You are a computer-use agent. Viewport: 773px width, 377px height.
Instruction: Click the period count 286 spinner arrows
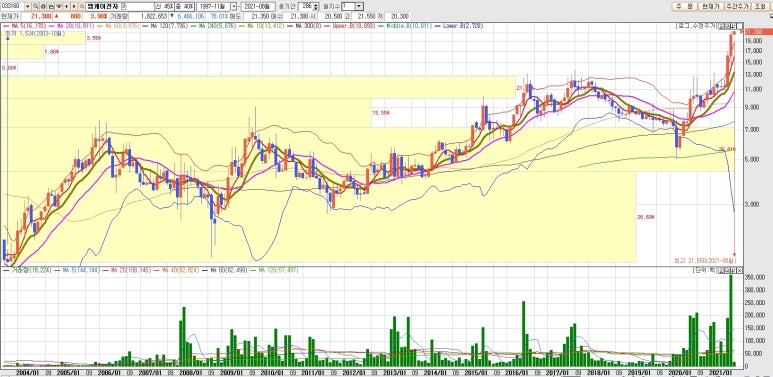click(x=316, y=6)
